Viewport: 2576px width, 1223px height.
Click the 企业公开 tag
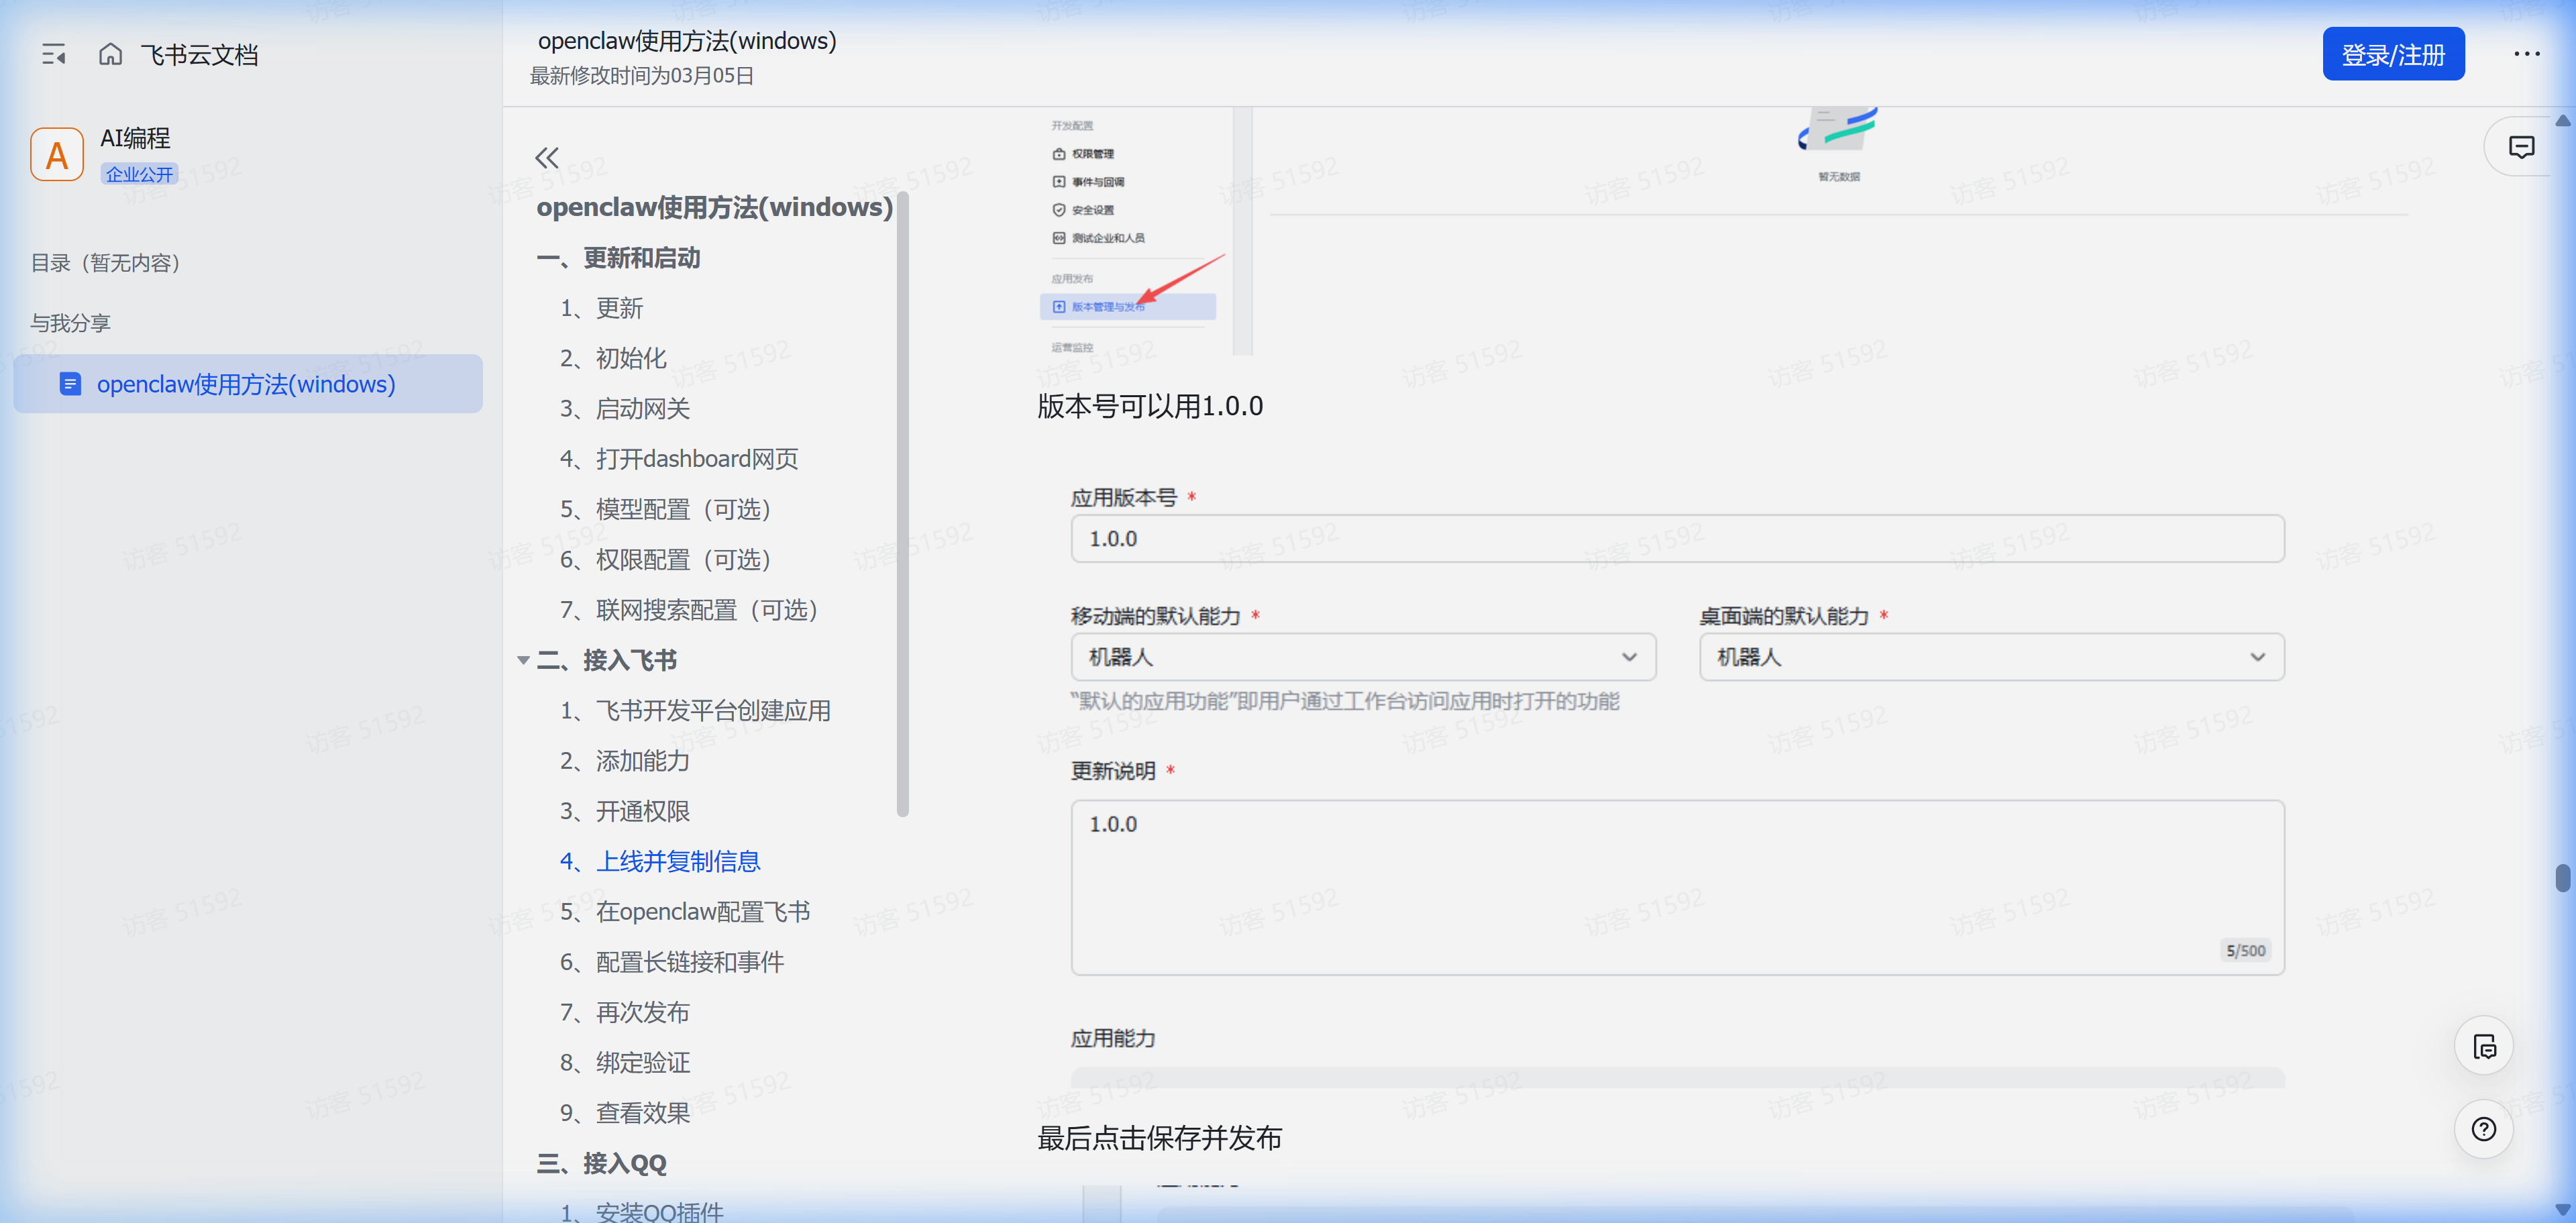[x=139, y=174]
